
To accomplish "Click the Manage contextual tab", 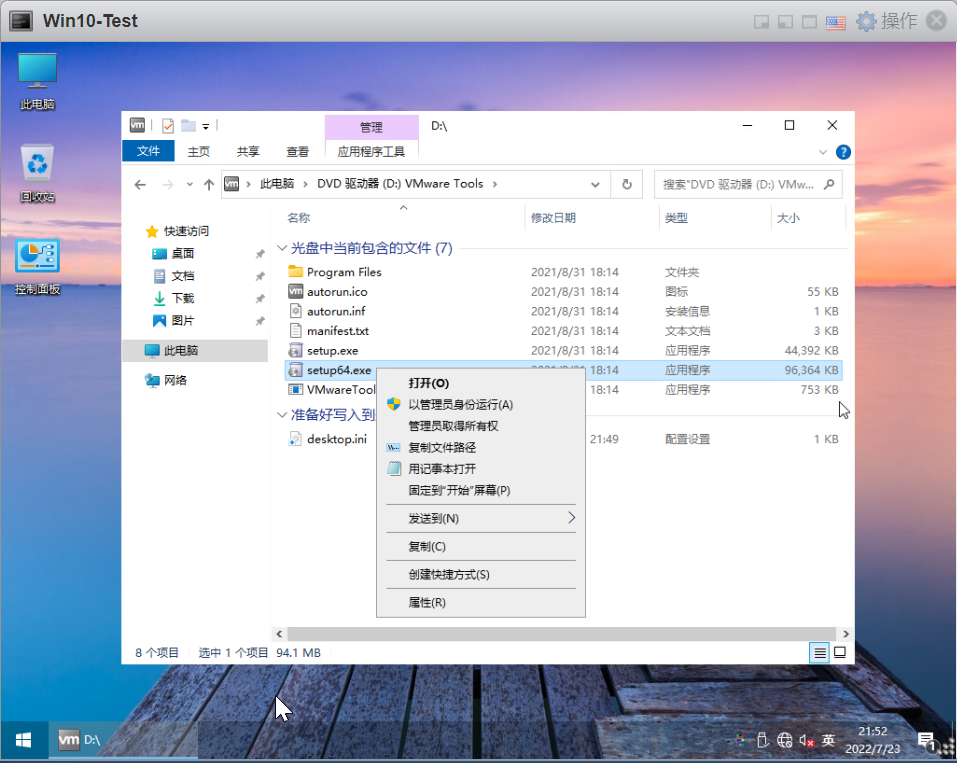I will coord(371,127).
